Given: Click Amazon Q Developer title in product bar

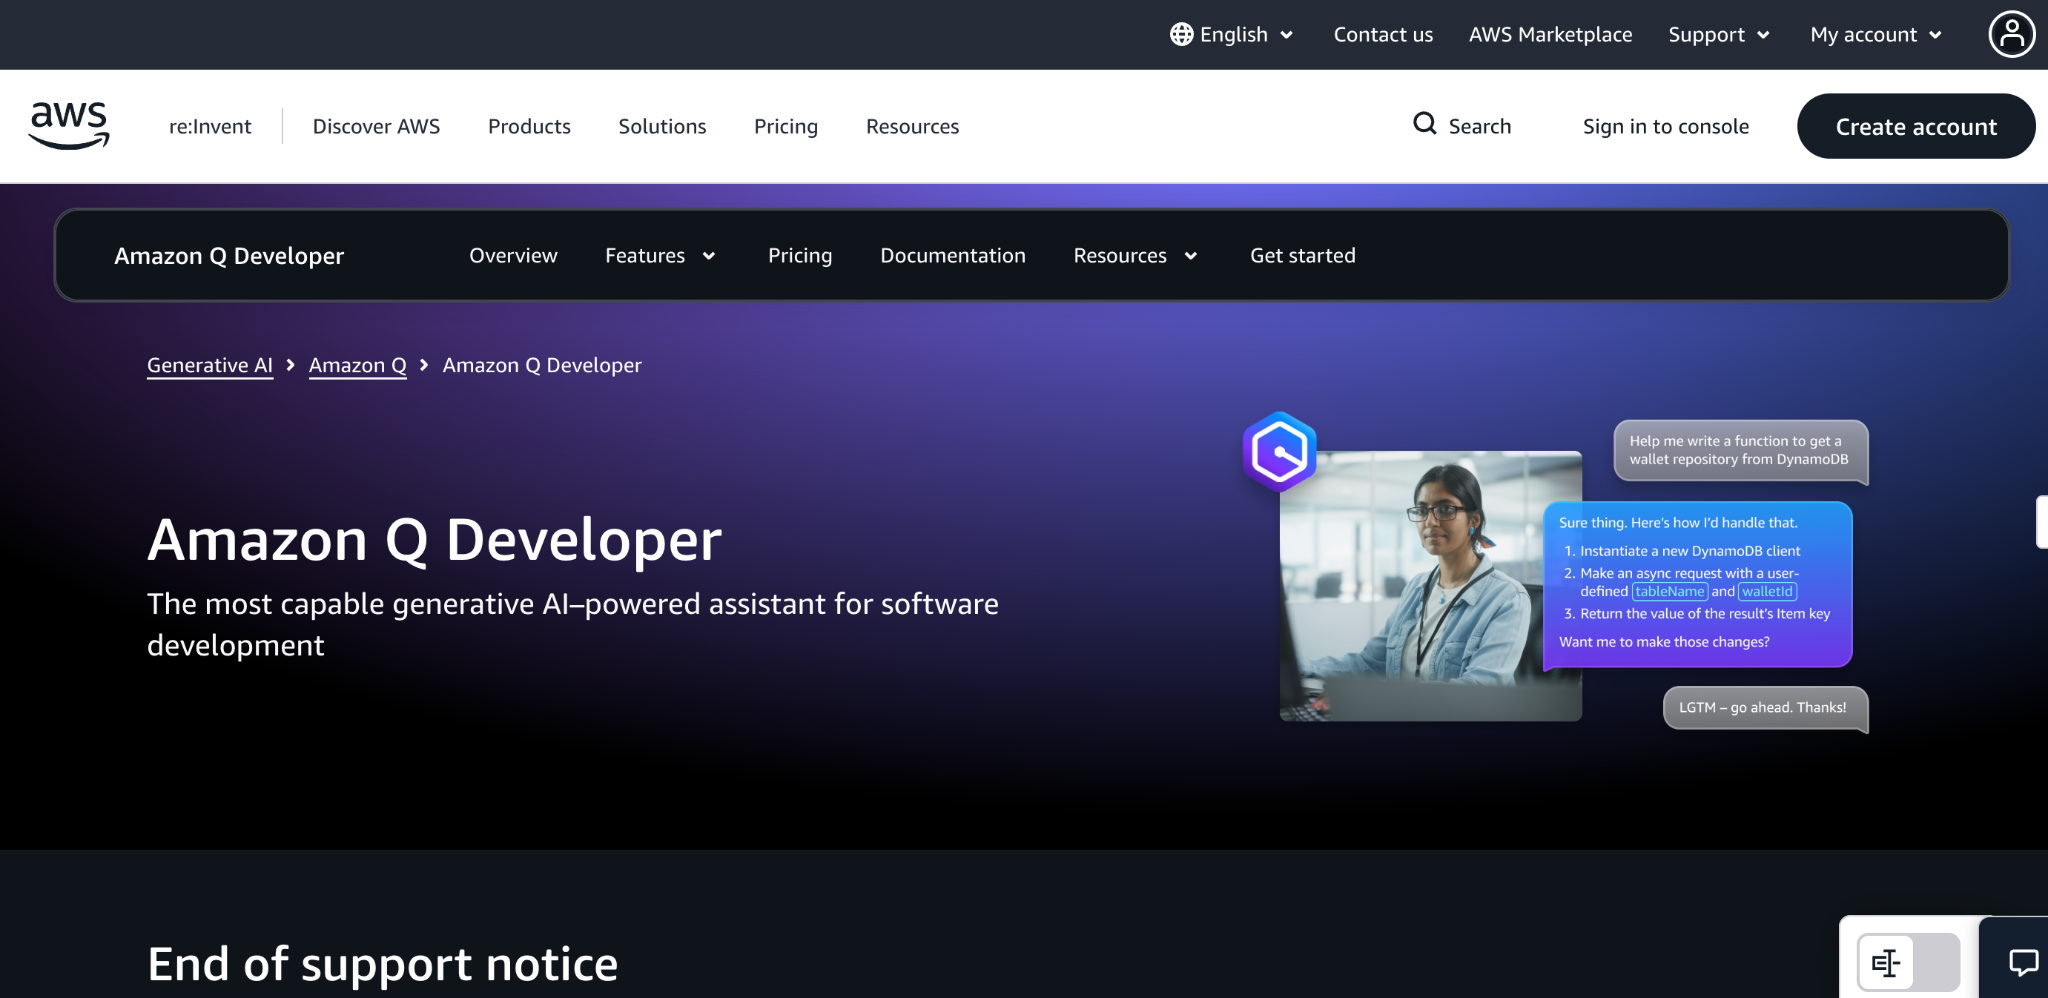Looking at the screenshot, I should 229,256.
